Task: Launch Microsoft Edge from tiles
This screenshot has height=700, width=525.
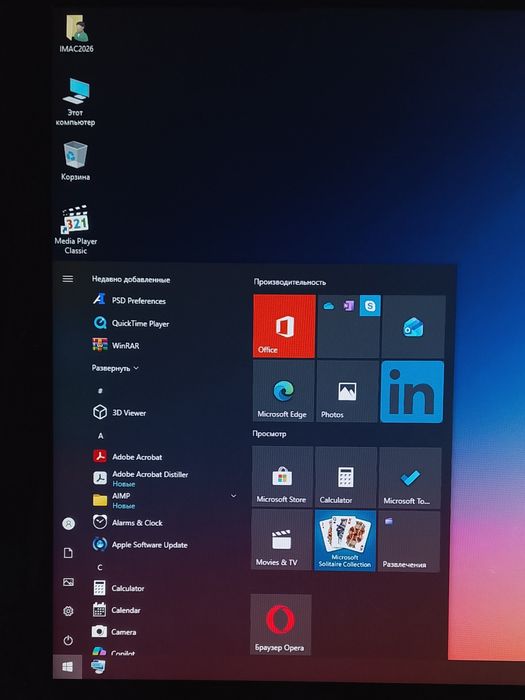Action: tap(283, 391)
